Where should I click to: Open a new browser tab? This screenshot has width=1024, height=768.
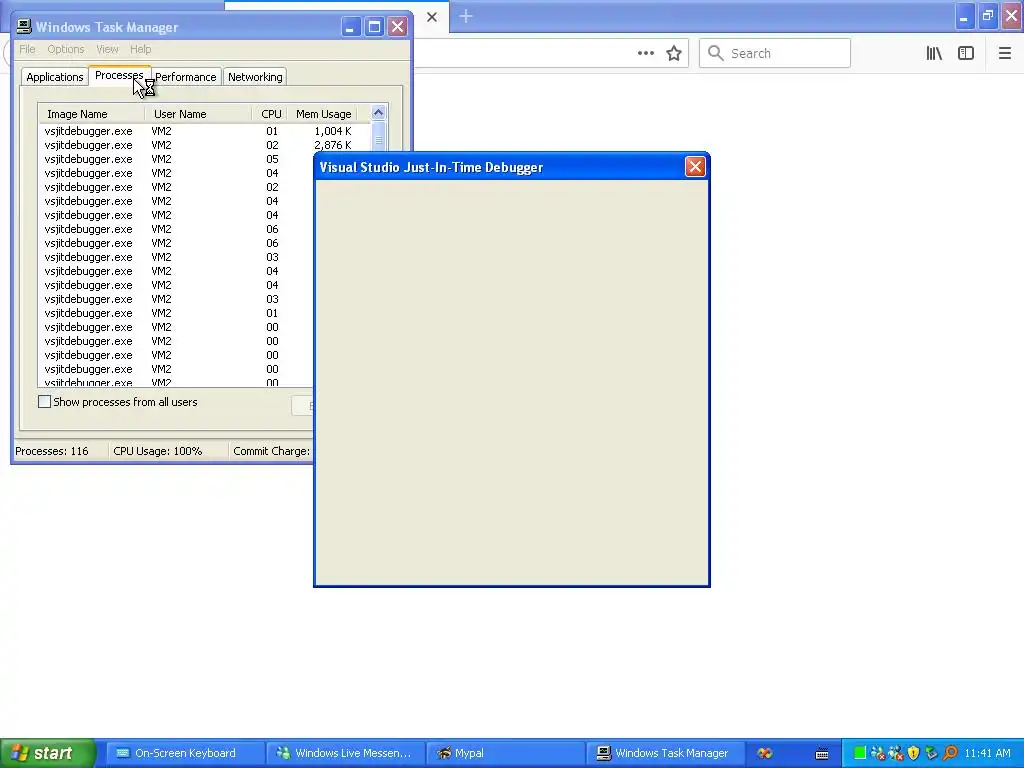pos(466,16)
